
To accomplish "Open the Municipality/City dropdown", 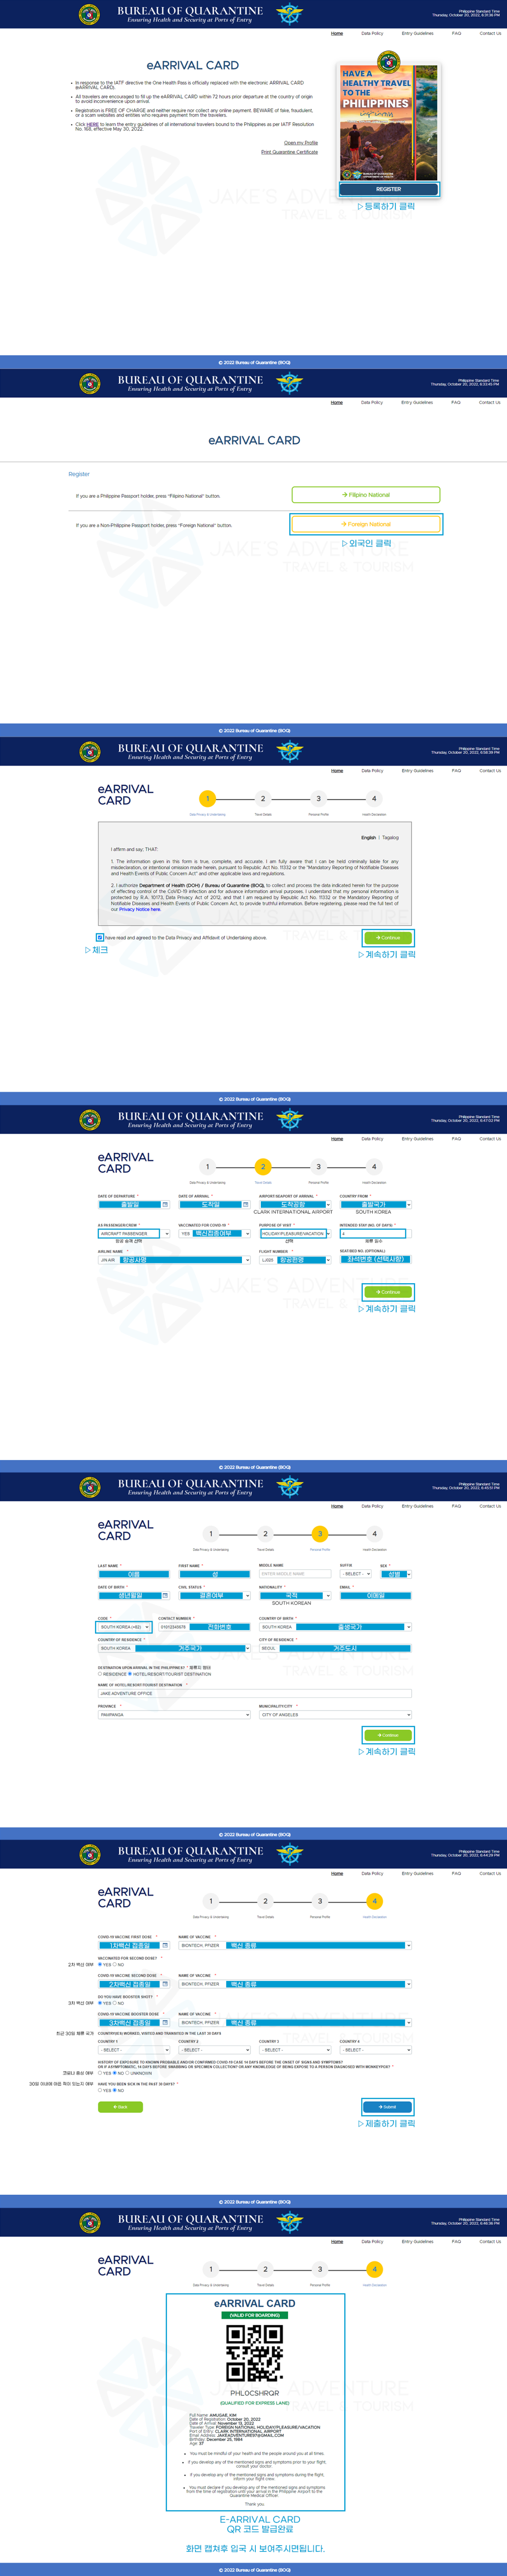I will [335, 1715].
